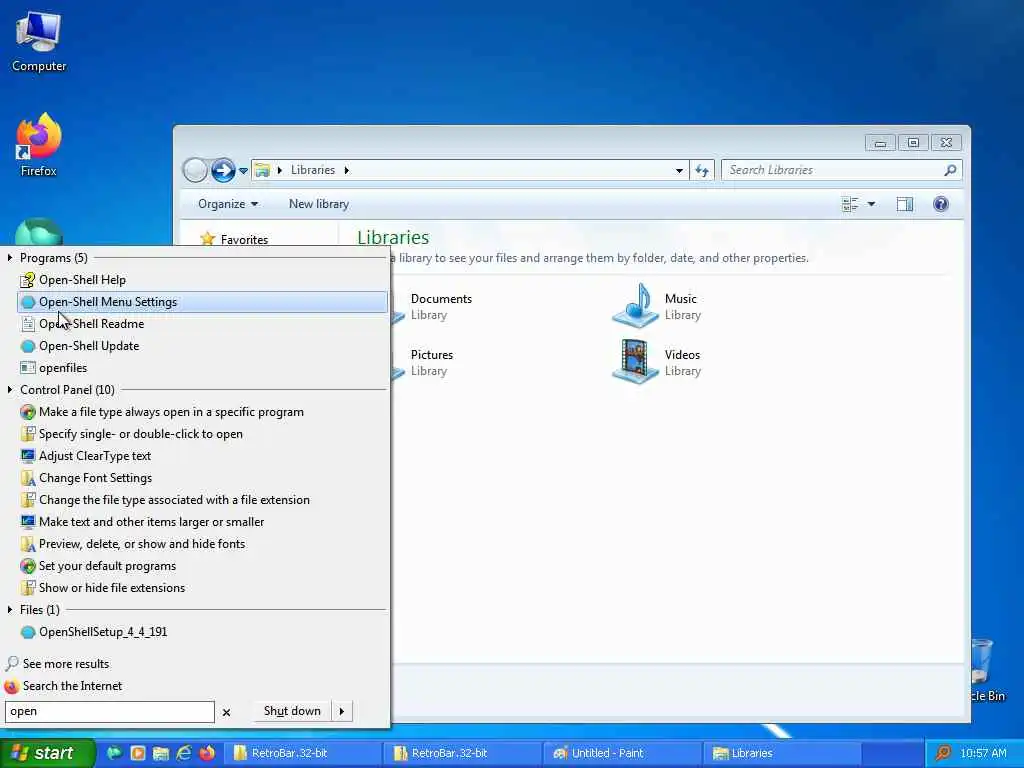Click See more results link
1024x768 pixels.
[x=66, y=664]
